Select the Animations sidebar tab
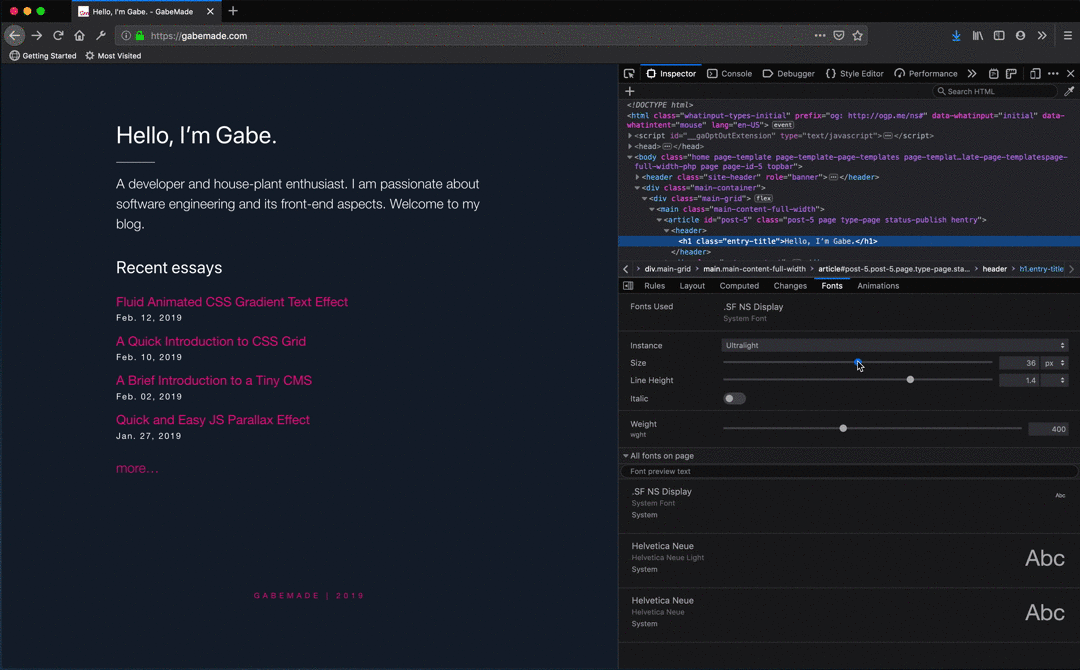Screen dimensions: 1080x670 pos(878,286)
